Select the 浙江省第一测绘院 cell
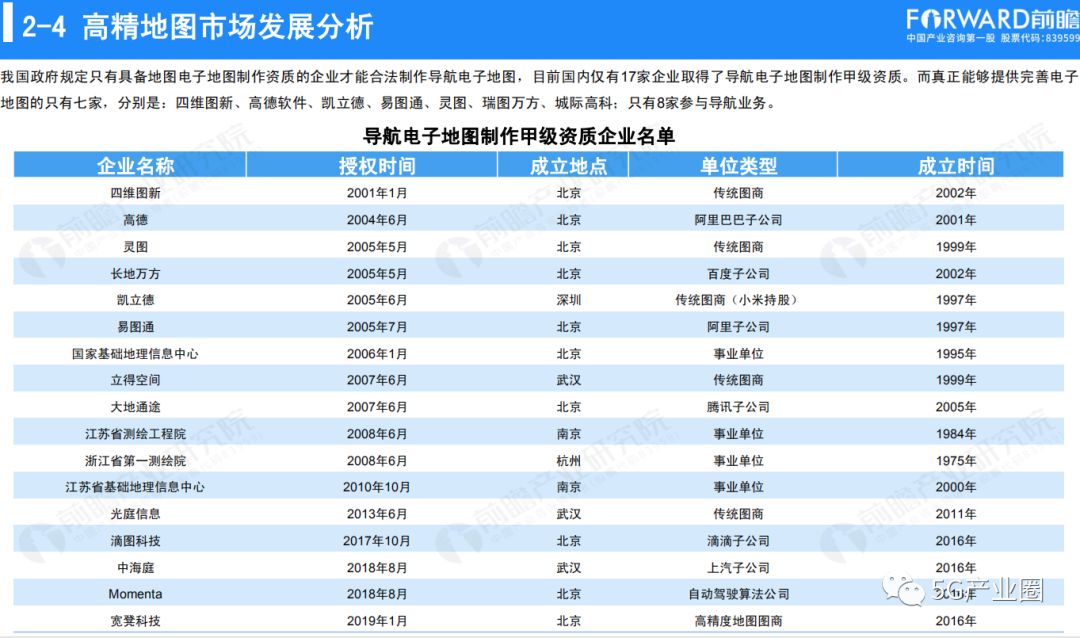 (135, 460)
